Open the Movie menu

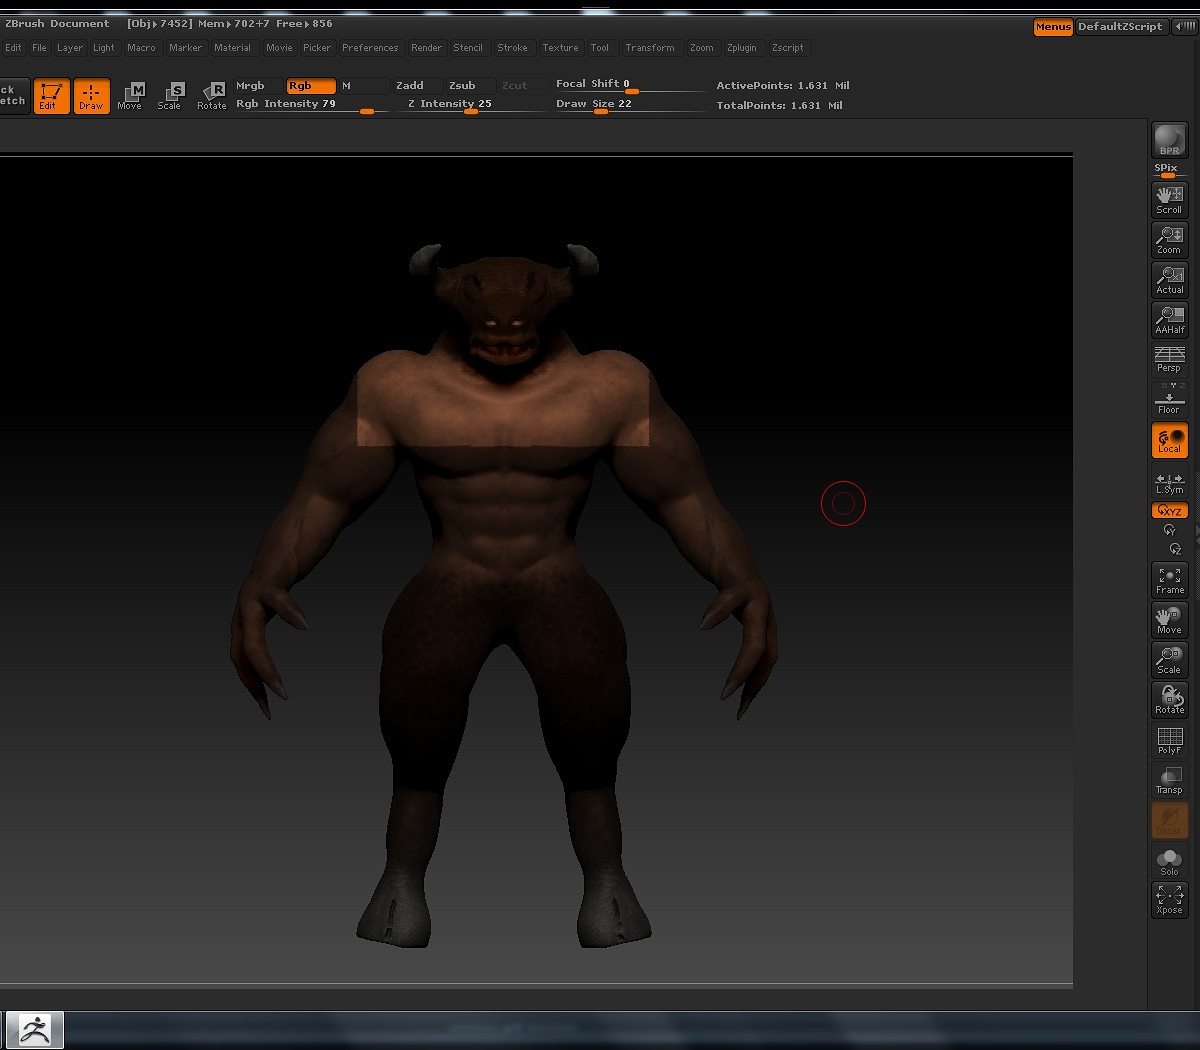[x=279, y=48]
